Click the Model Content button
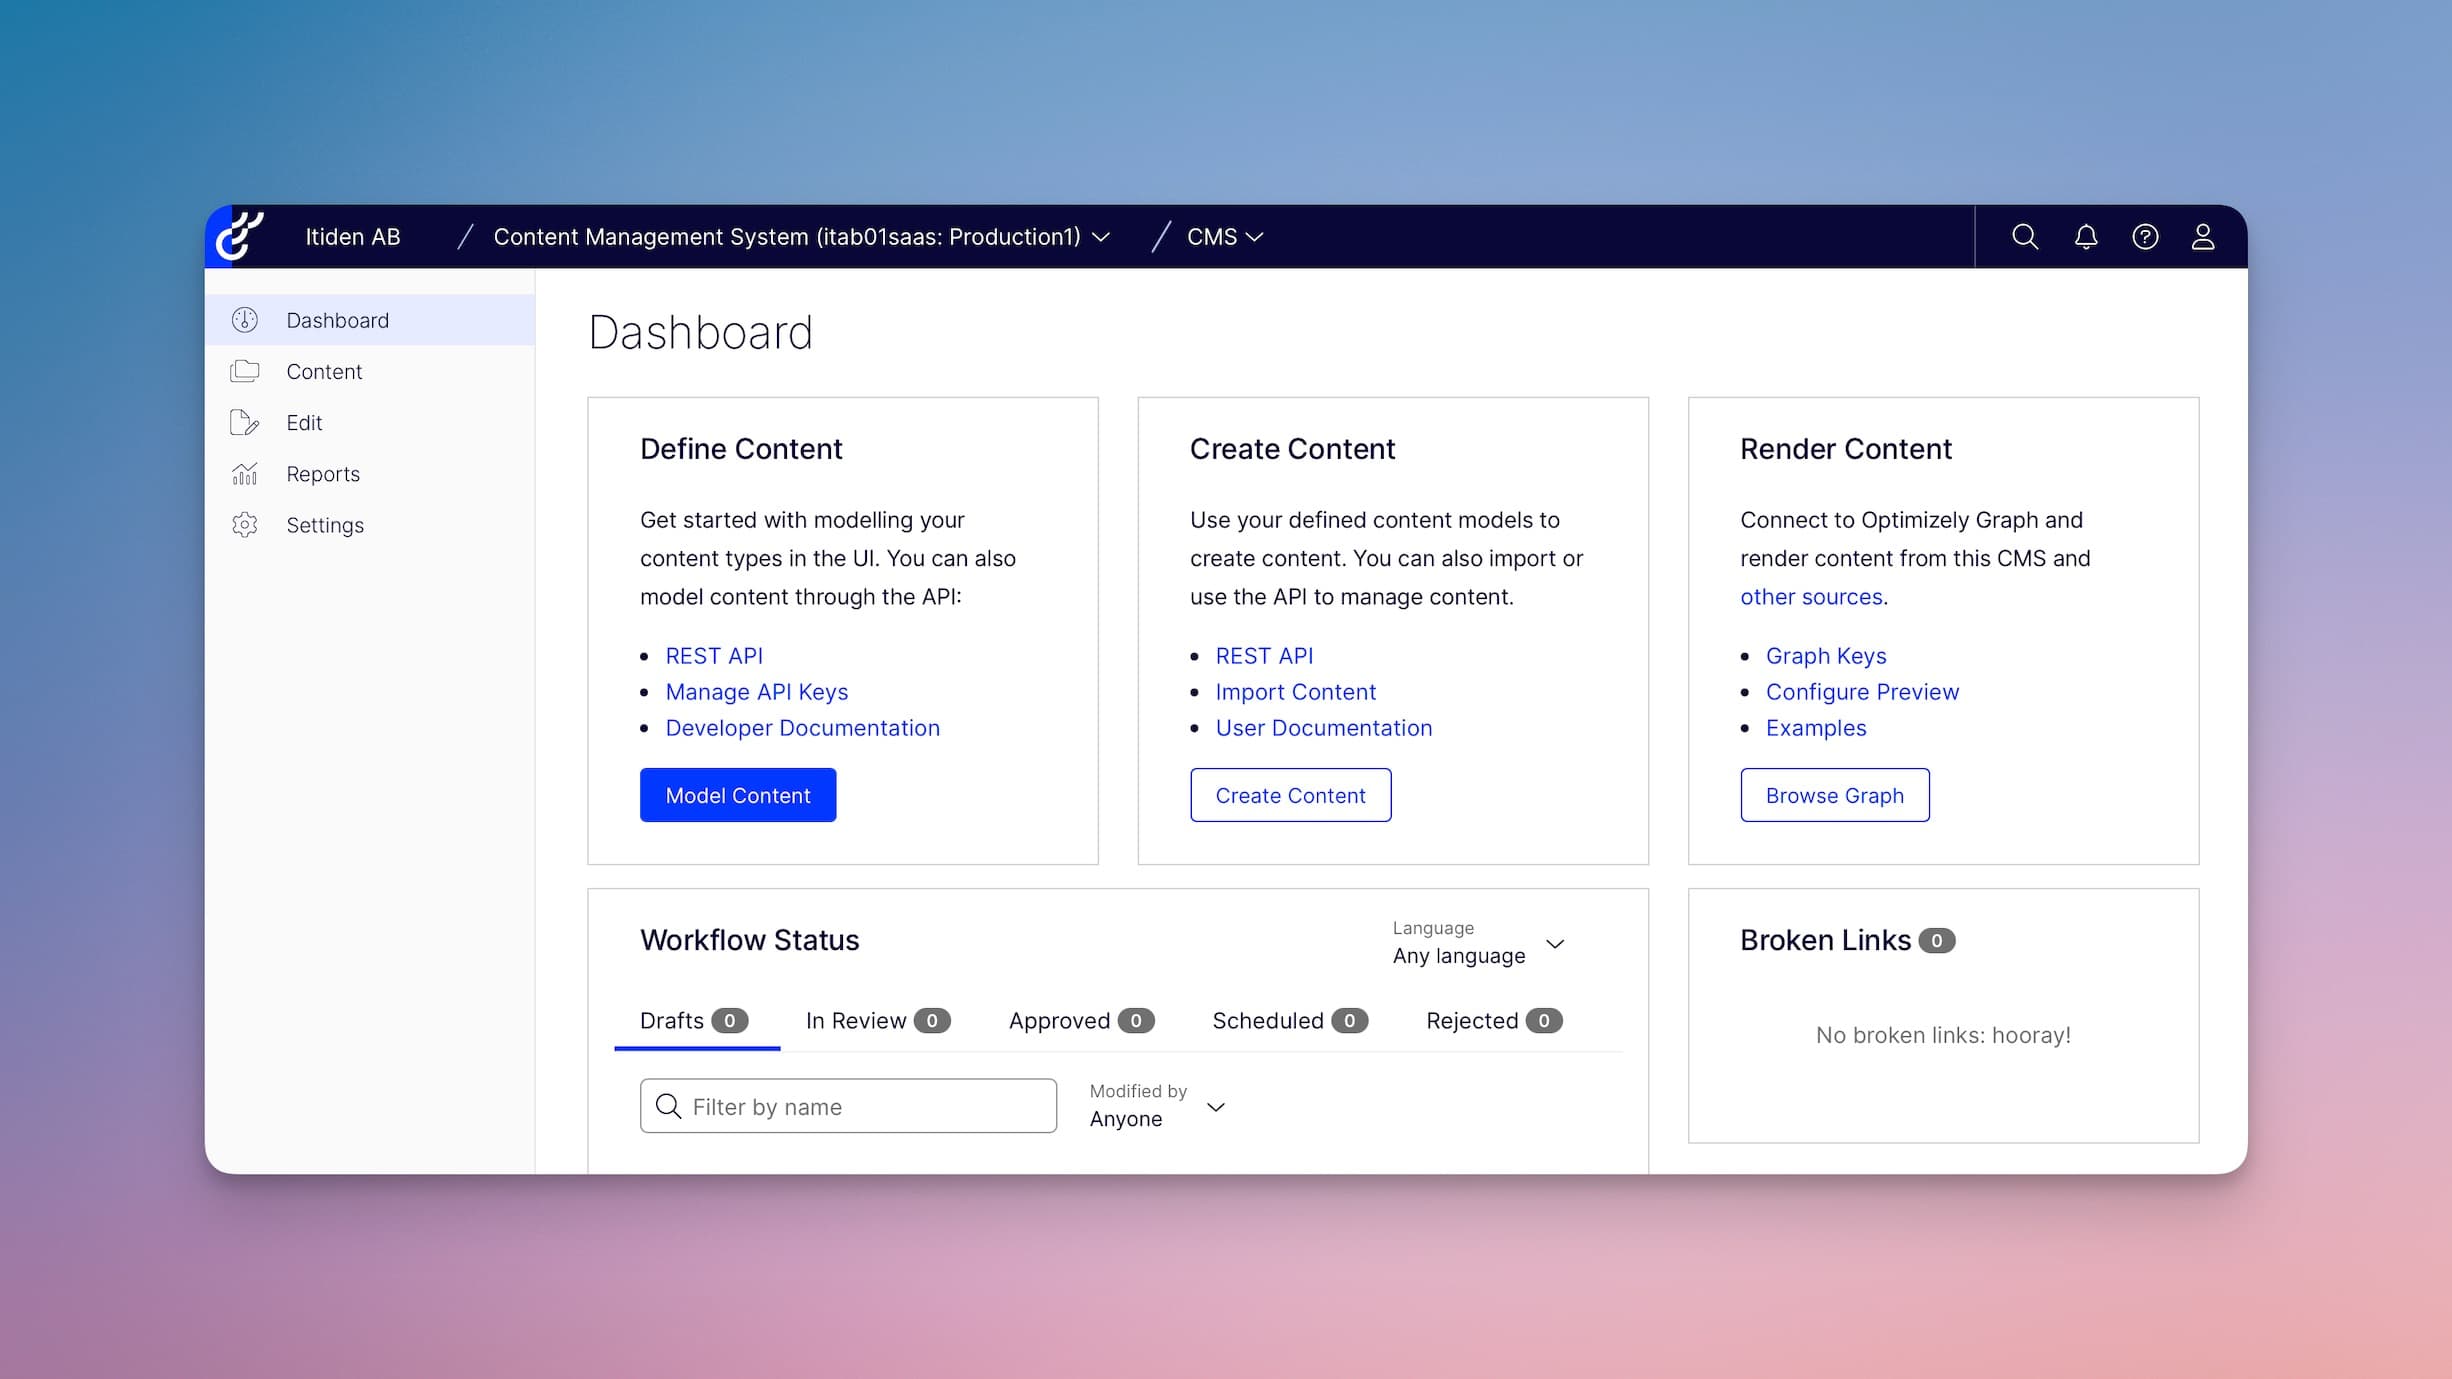Screen dimensions: 2452x1379 tap(738, 796)
